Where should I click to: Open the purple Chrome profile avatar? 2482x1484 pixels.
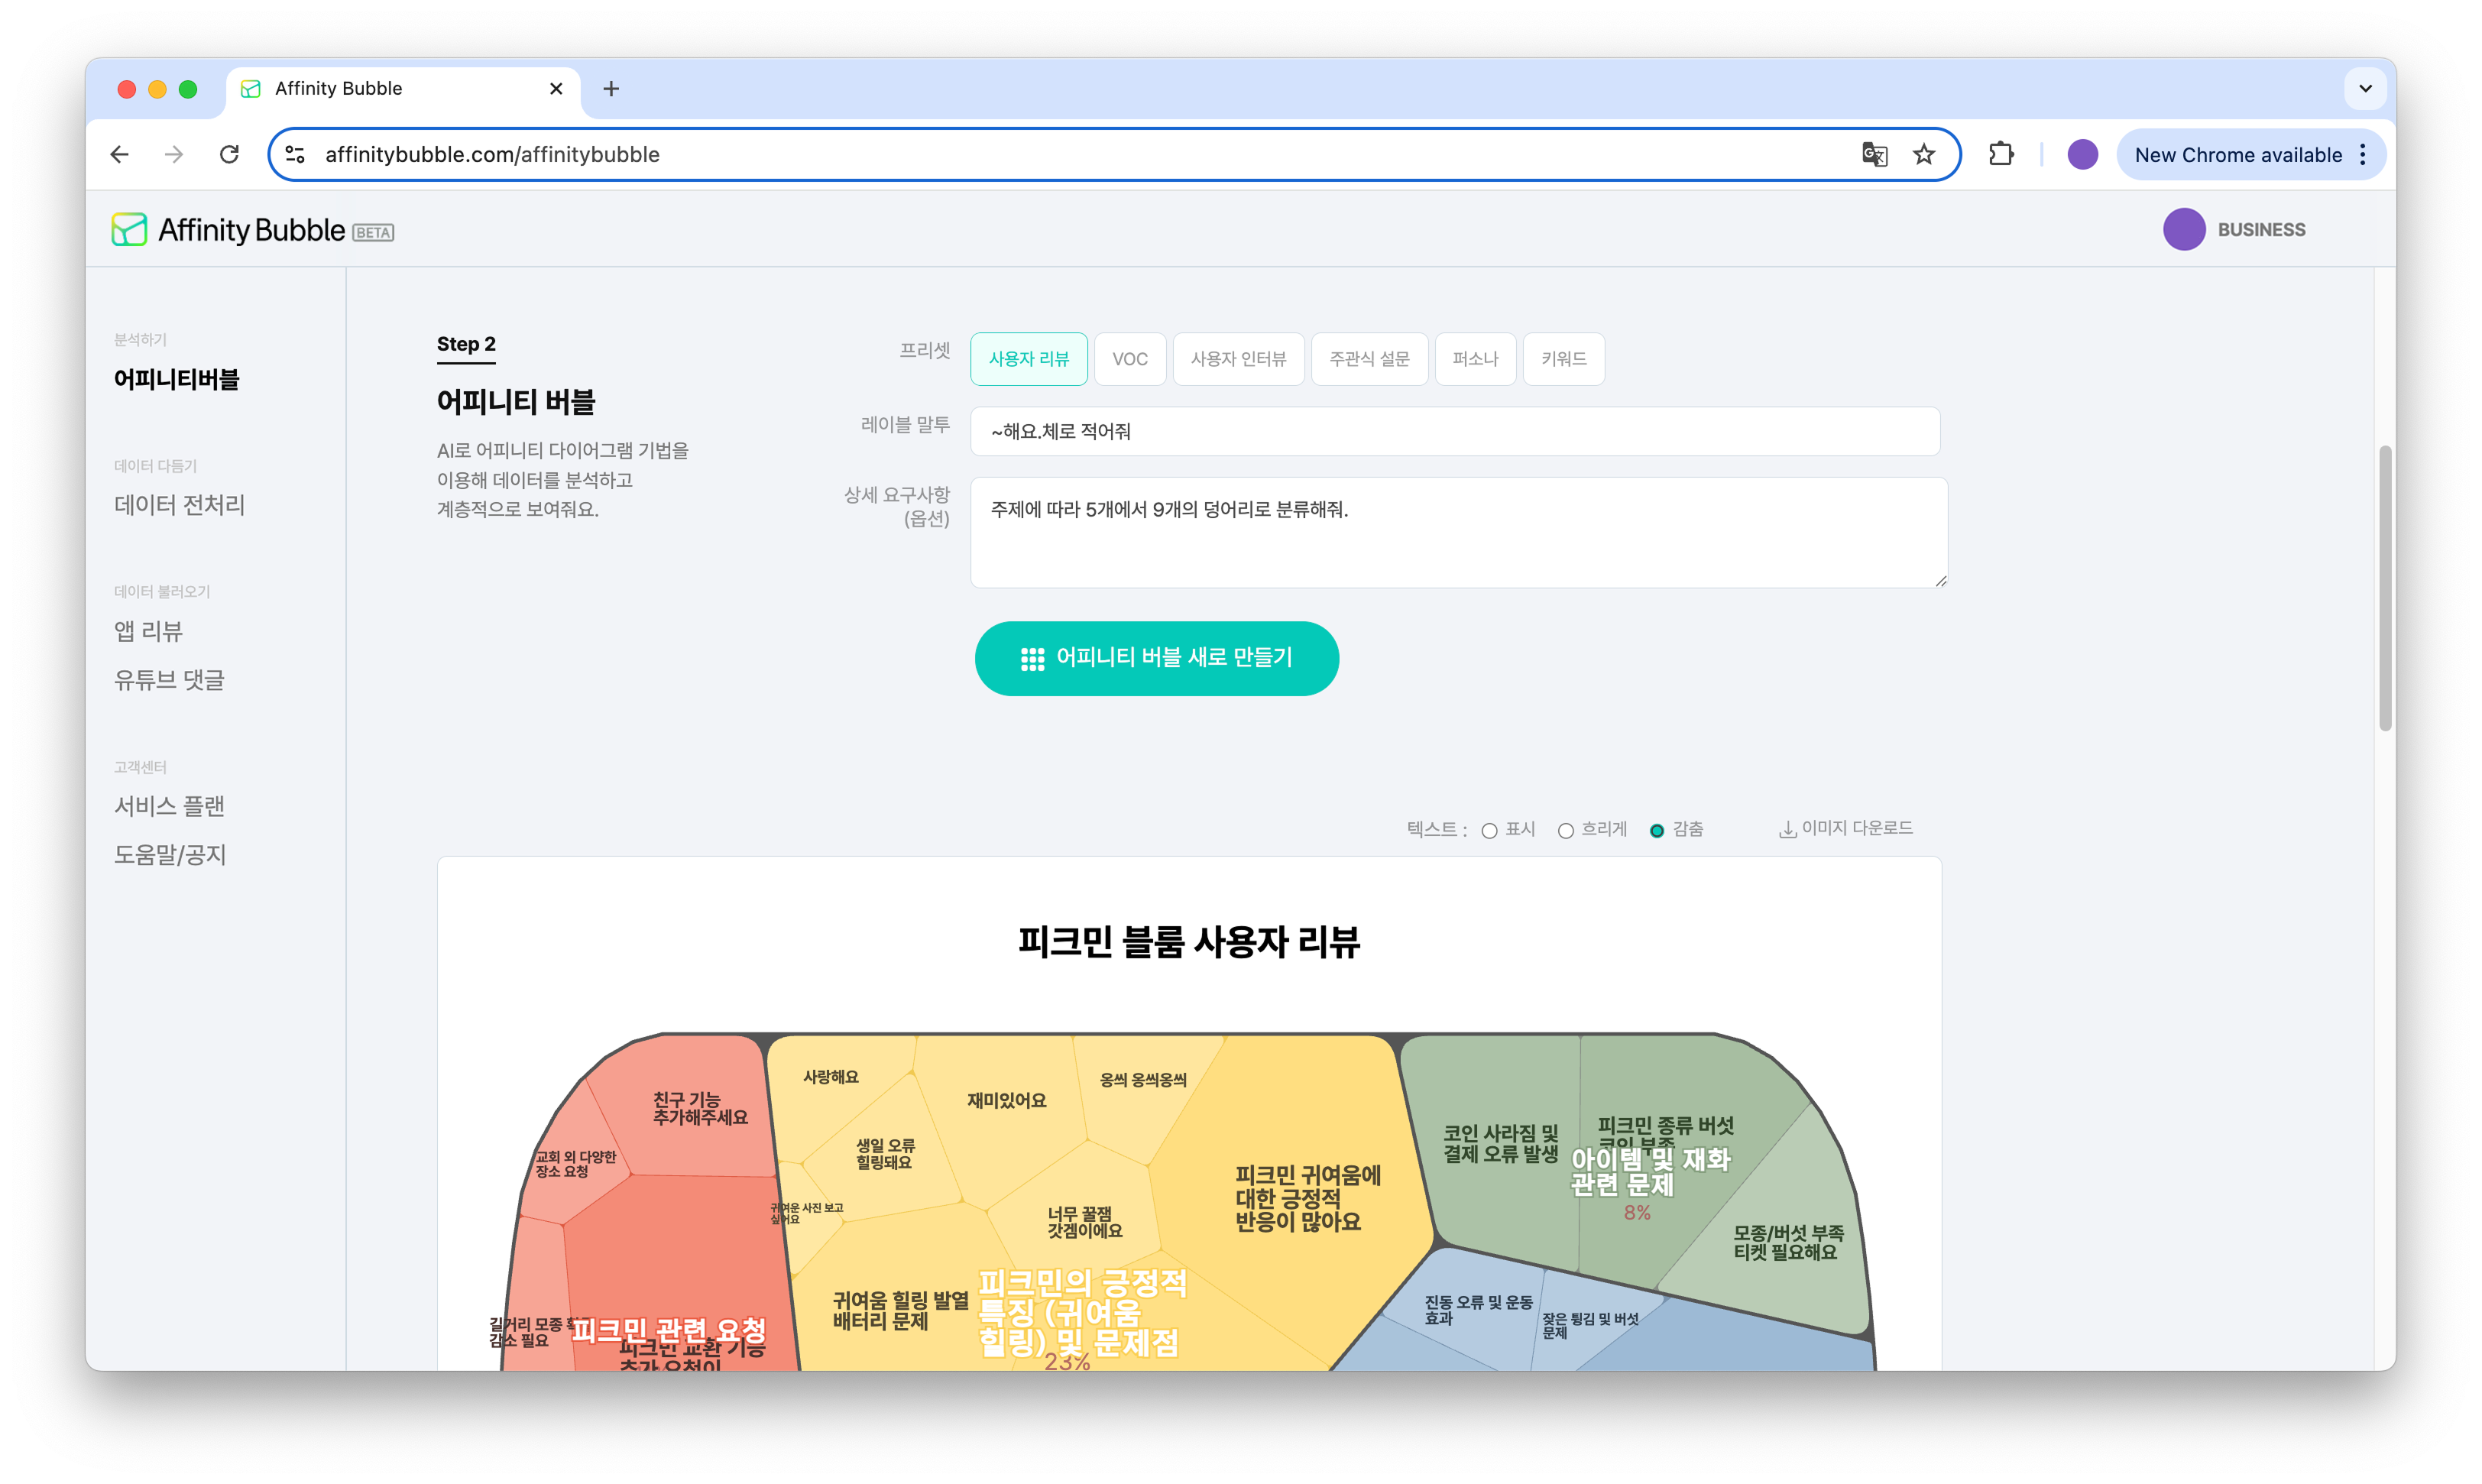click(x=2082, y=154)
